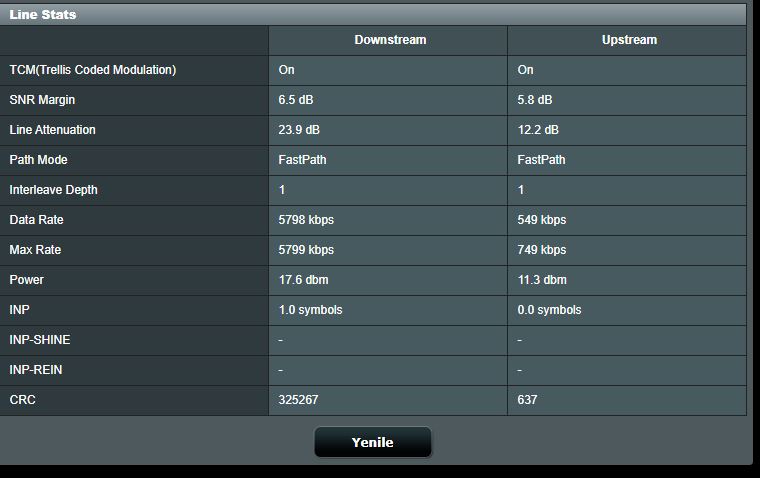The height and width of the screenshot is (478, 760).
Task: Click downstream max rate 5799 kbps
Action: point(306,250)
